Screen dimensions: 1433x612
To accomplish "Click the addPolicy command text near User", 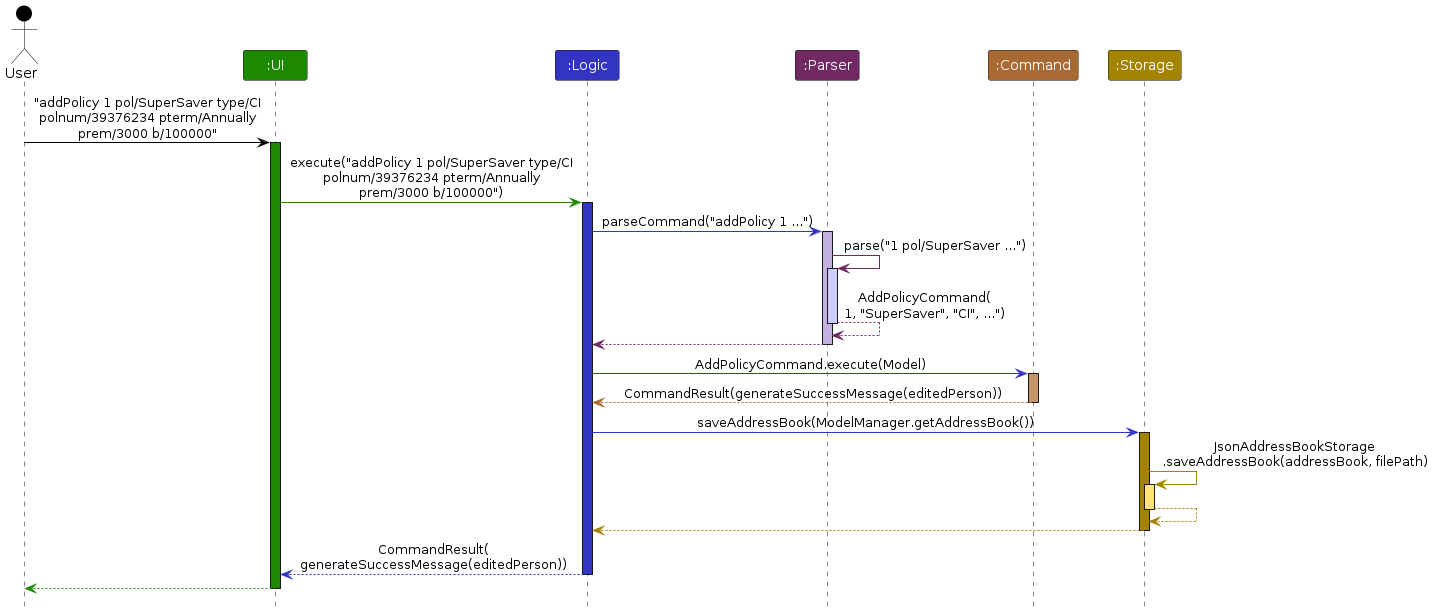I will [148, 118].
